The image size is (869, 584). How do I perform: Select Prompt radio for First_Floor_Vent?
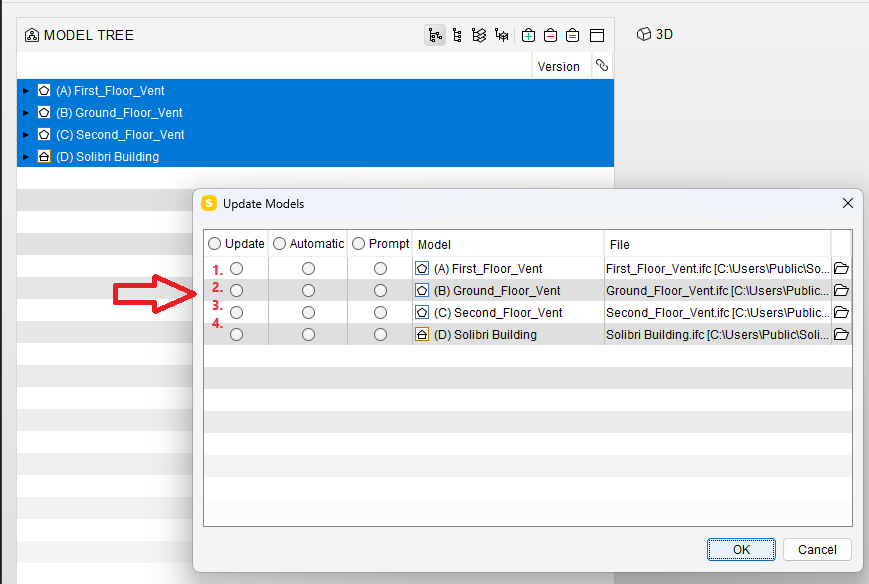tap(380, 269)
